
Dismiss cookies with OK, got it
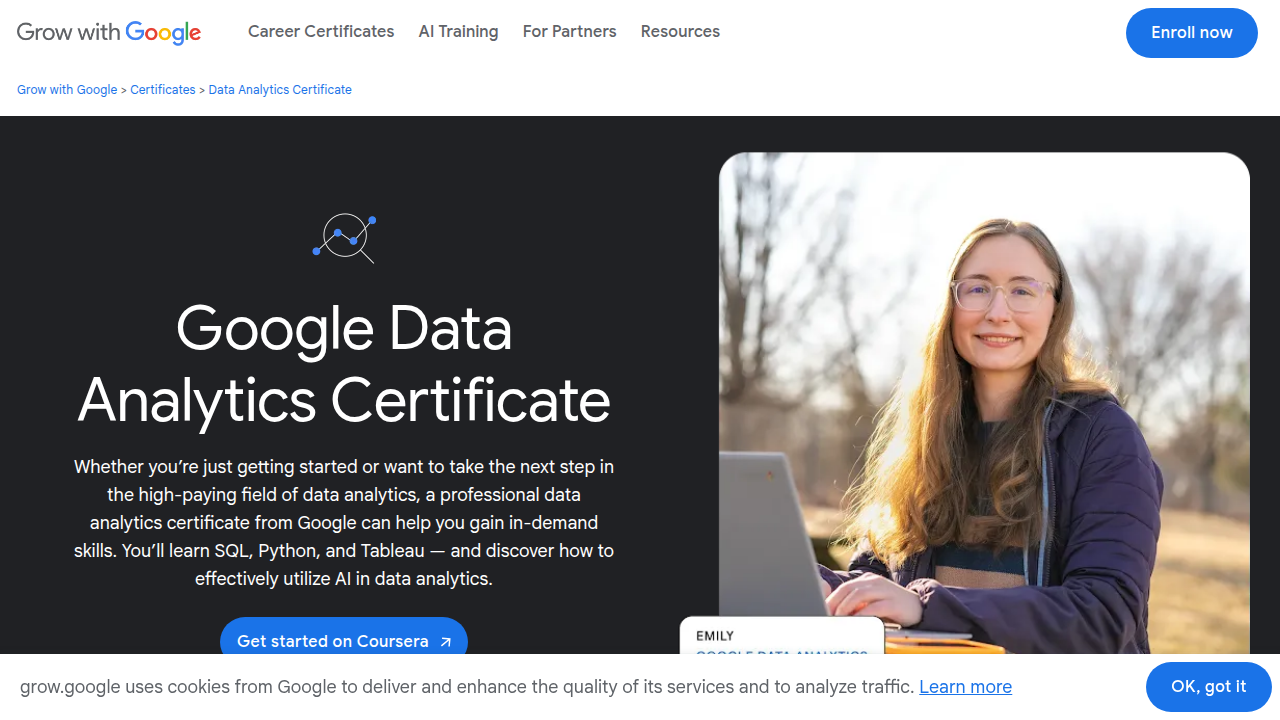(1208, 687)
